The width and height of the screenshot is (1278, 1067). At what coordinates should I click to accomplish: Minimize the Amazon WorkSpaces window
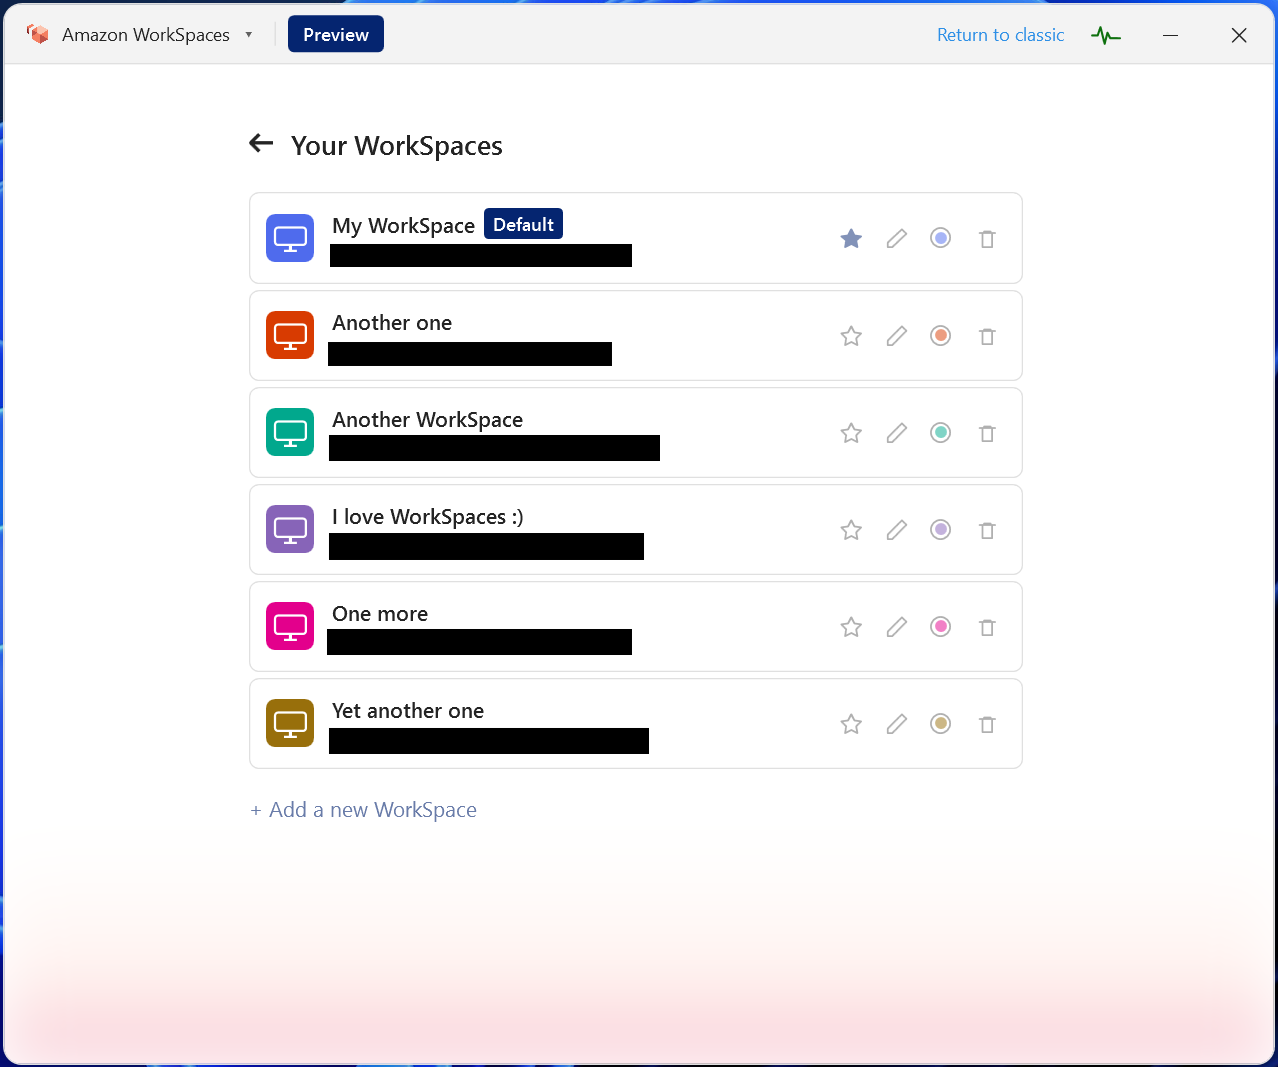coord(1170,35)
